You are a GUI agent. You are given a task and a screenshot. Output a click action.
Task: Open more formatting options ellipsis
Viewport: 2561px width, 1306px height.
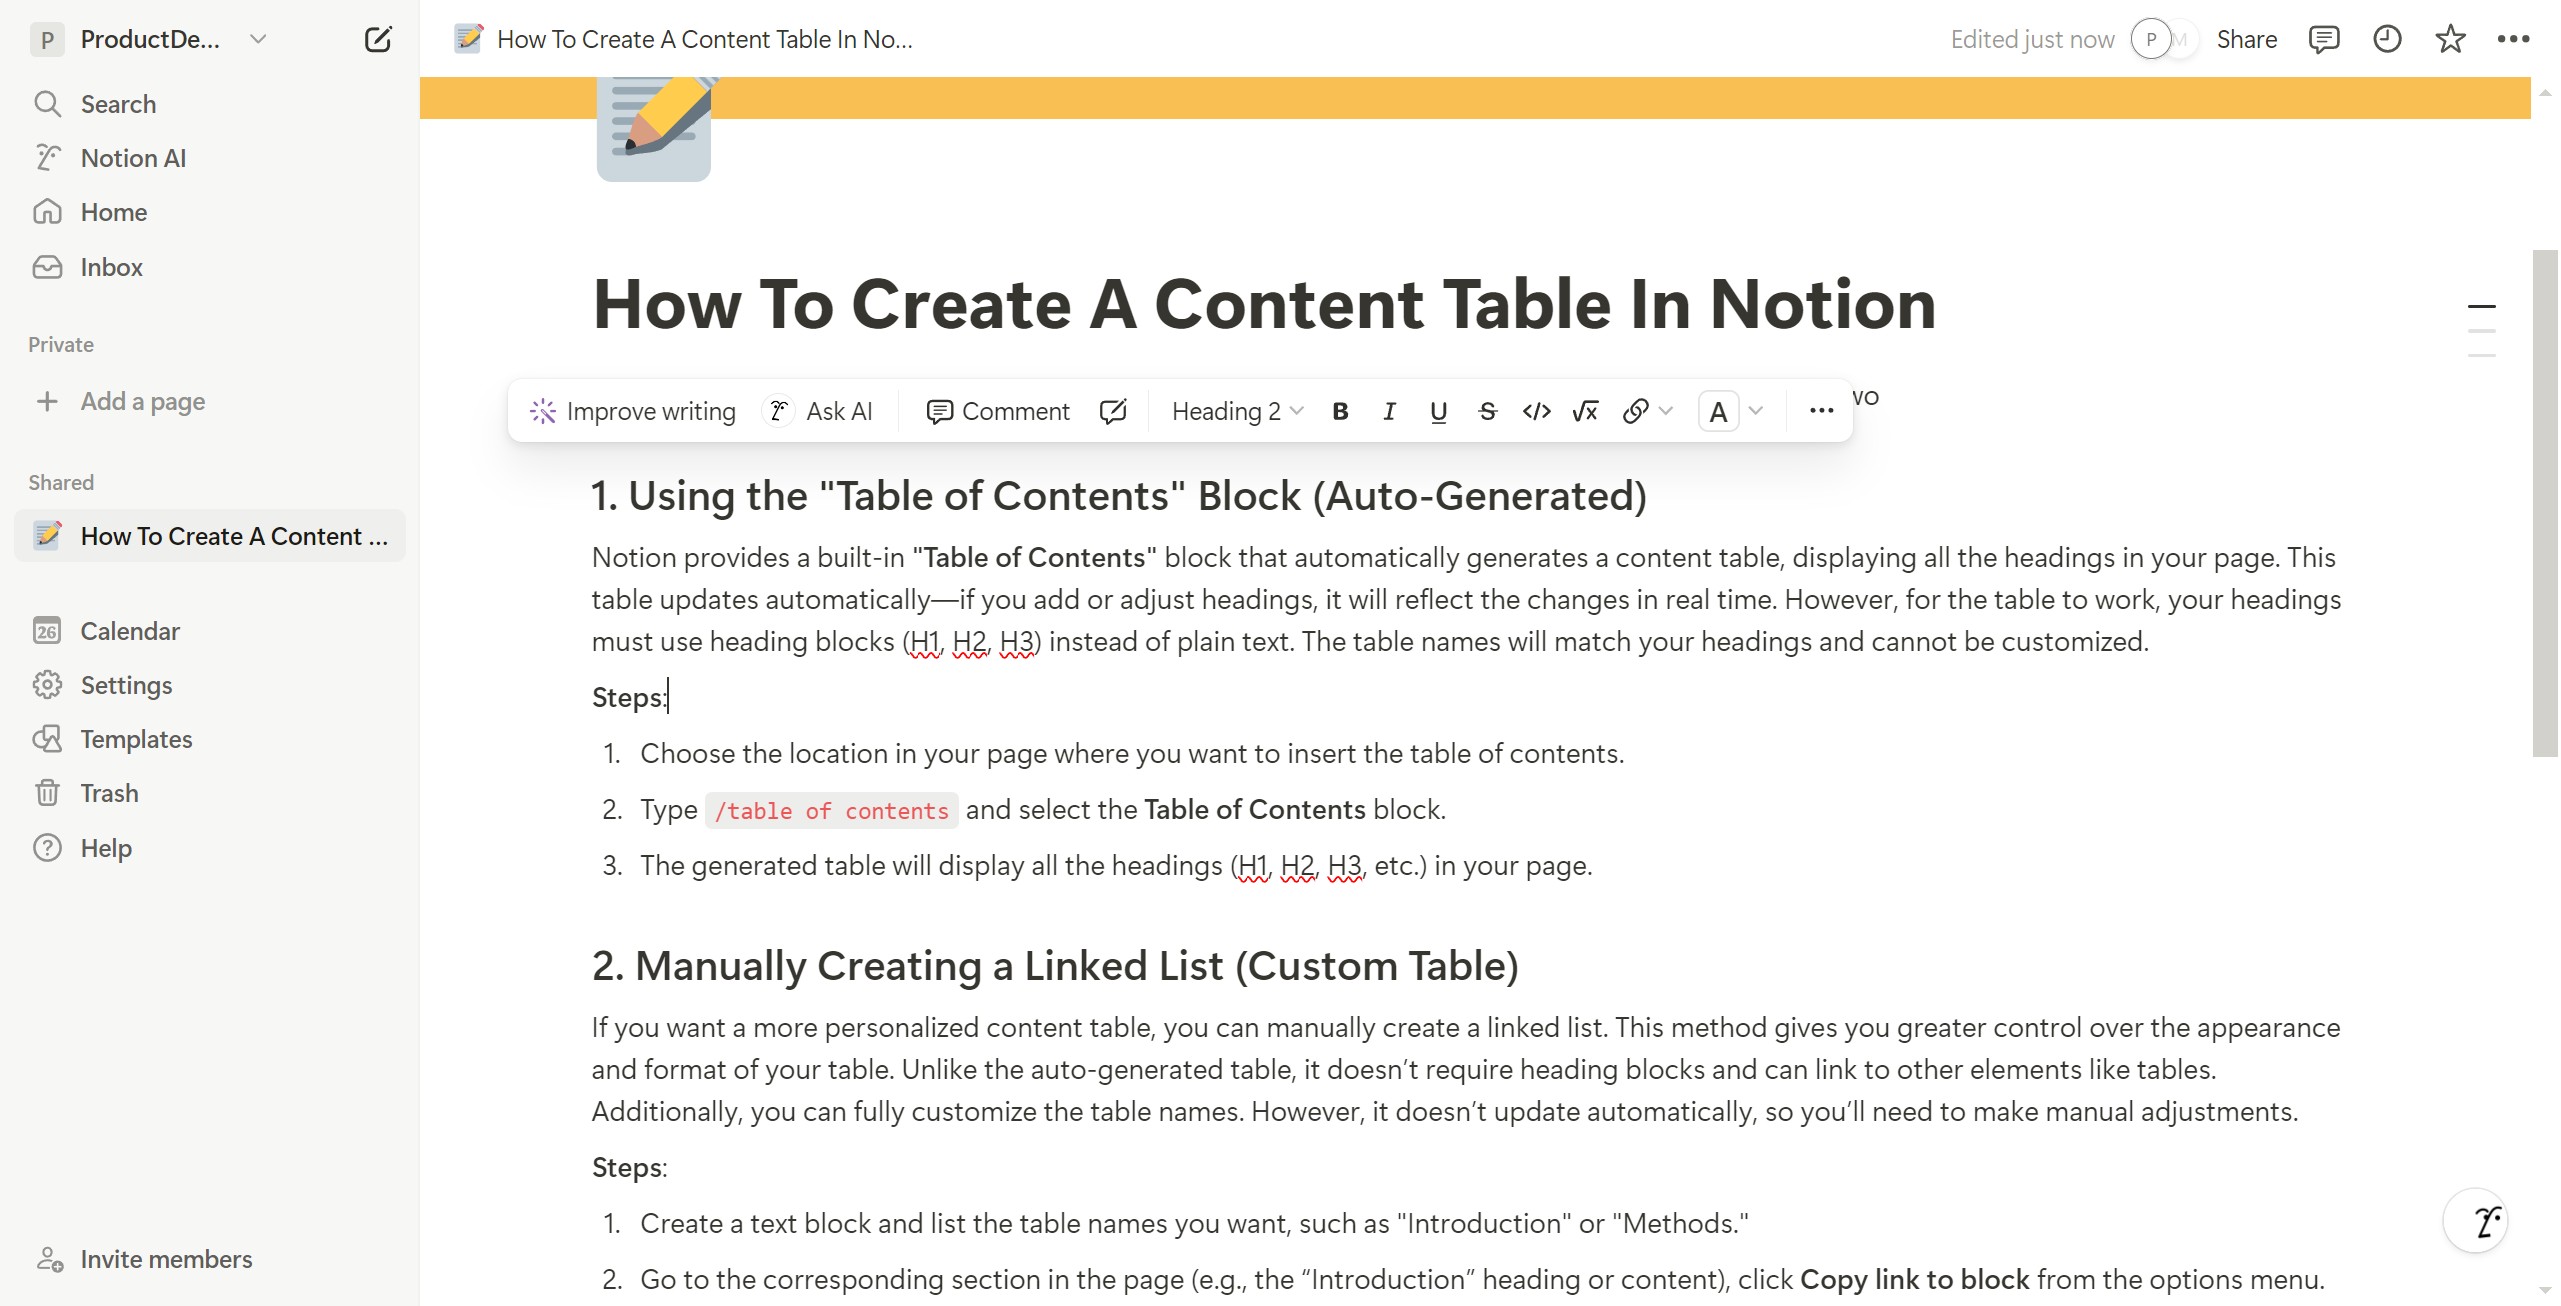tap(1821, 411)
